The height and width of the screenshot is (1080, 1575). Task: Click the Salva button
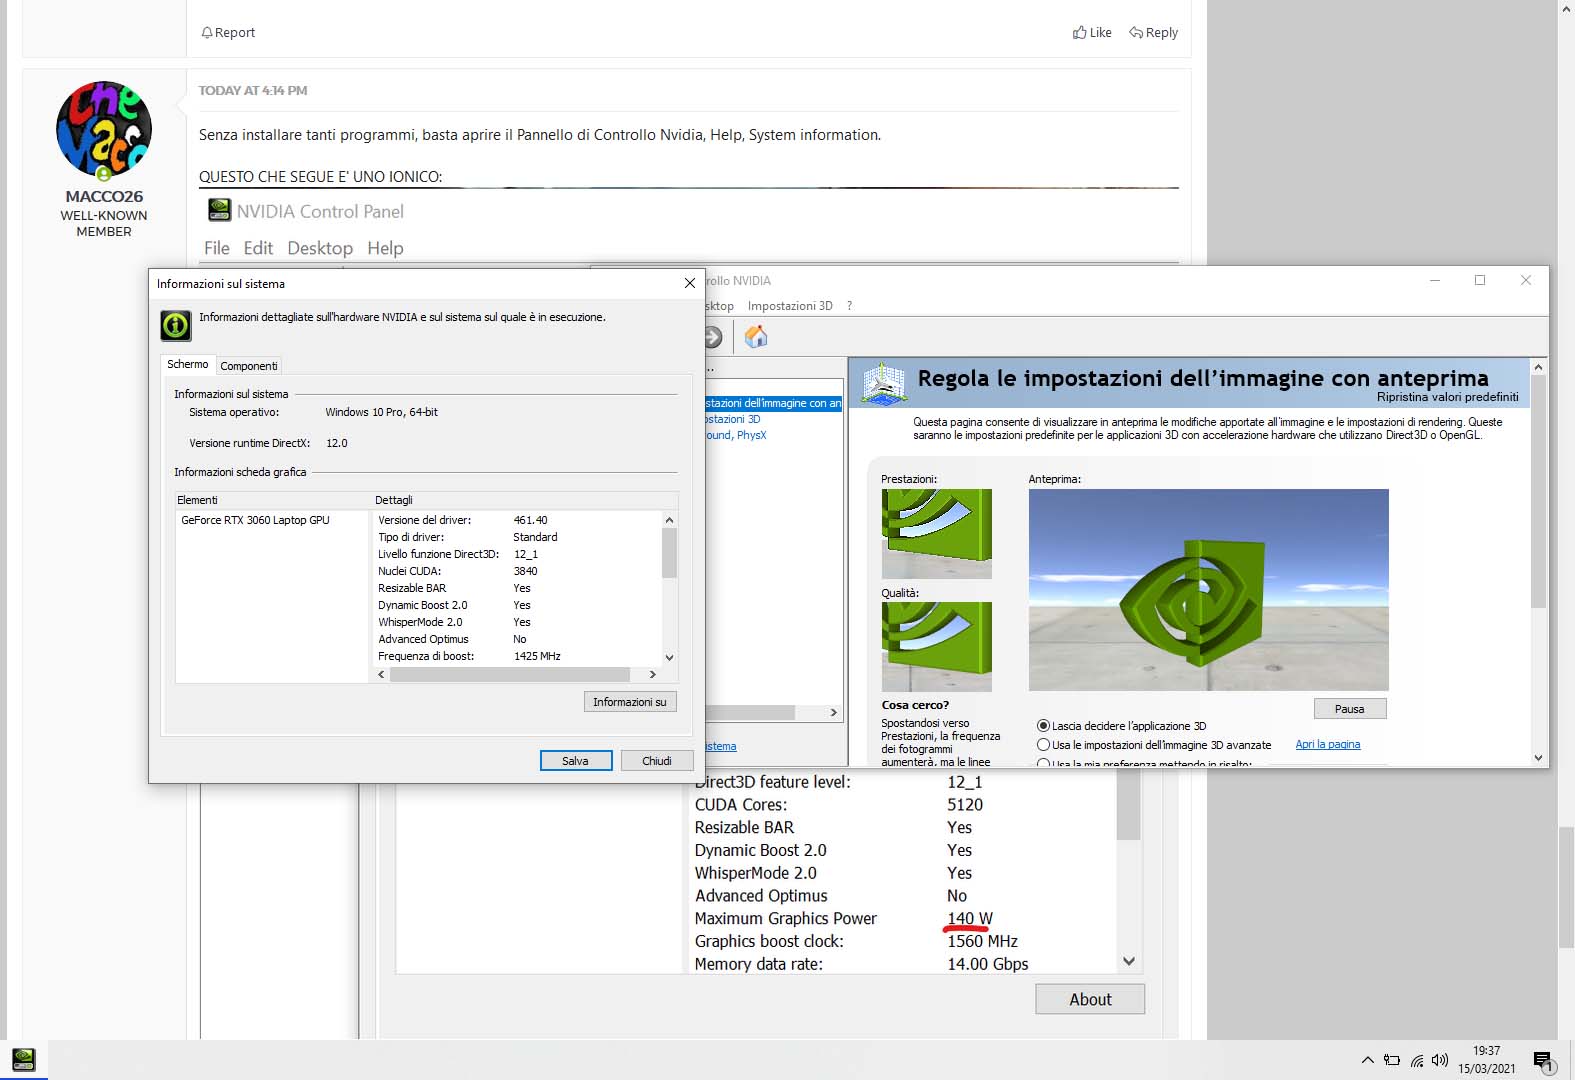tap(576, 761)
